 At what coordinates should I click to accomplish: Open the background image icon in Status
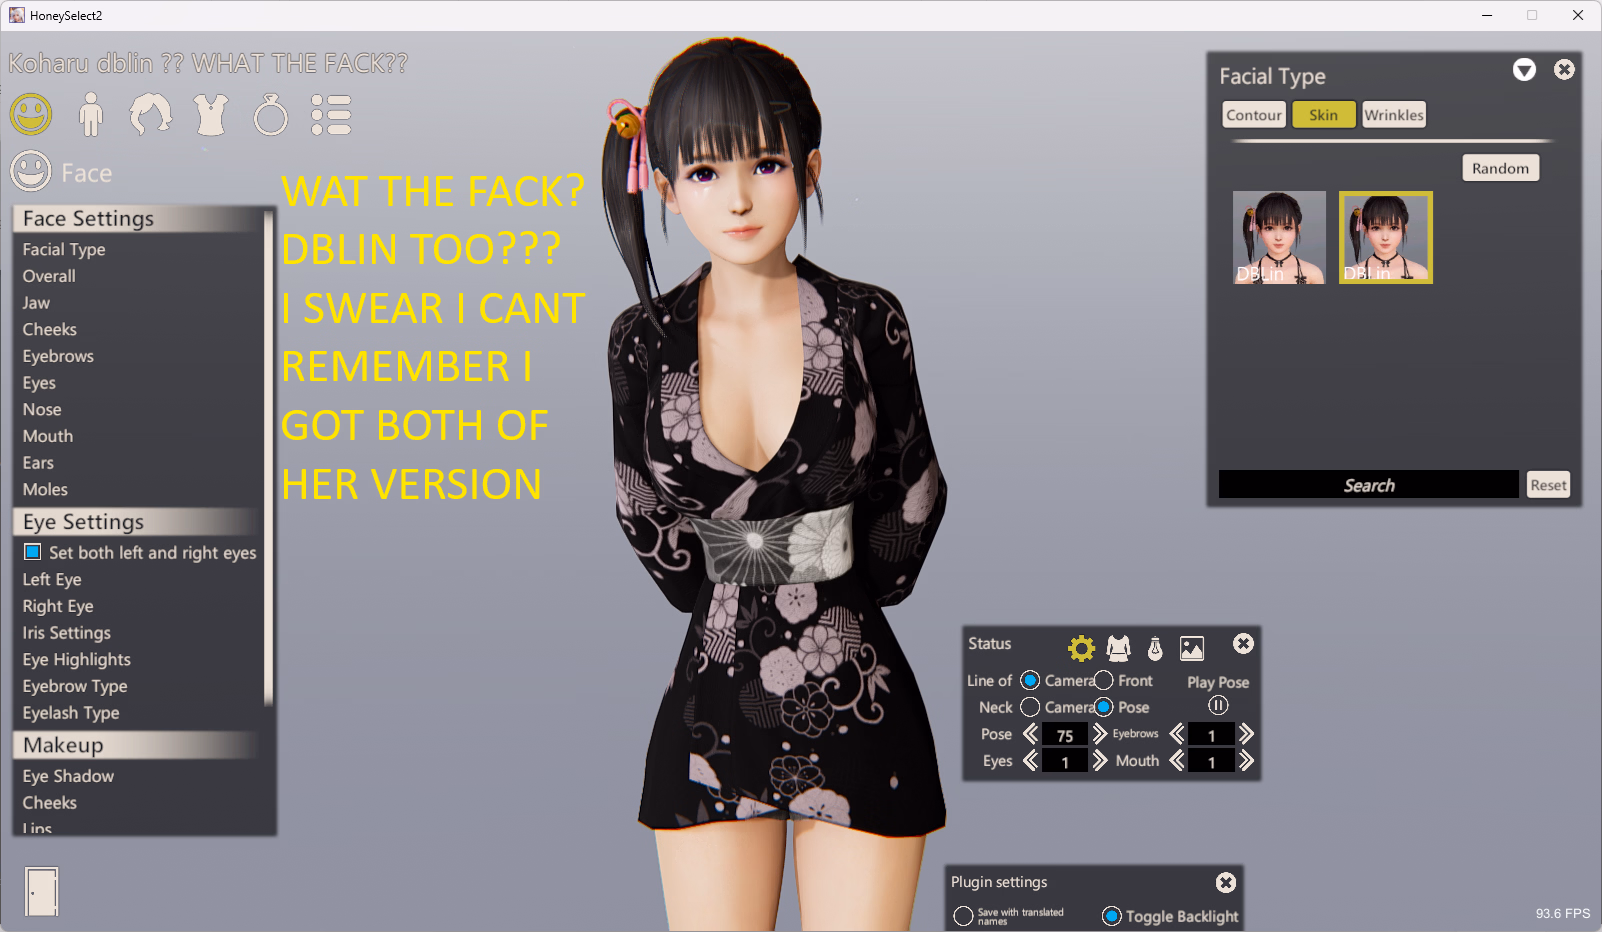point(1192,648)
